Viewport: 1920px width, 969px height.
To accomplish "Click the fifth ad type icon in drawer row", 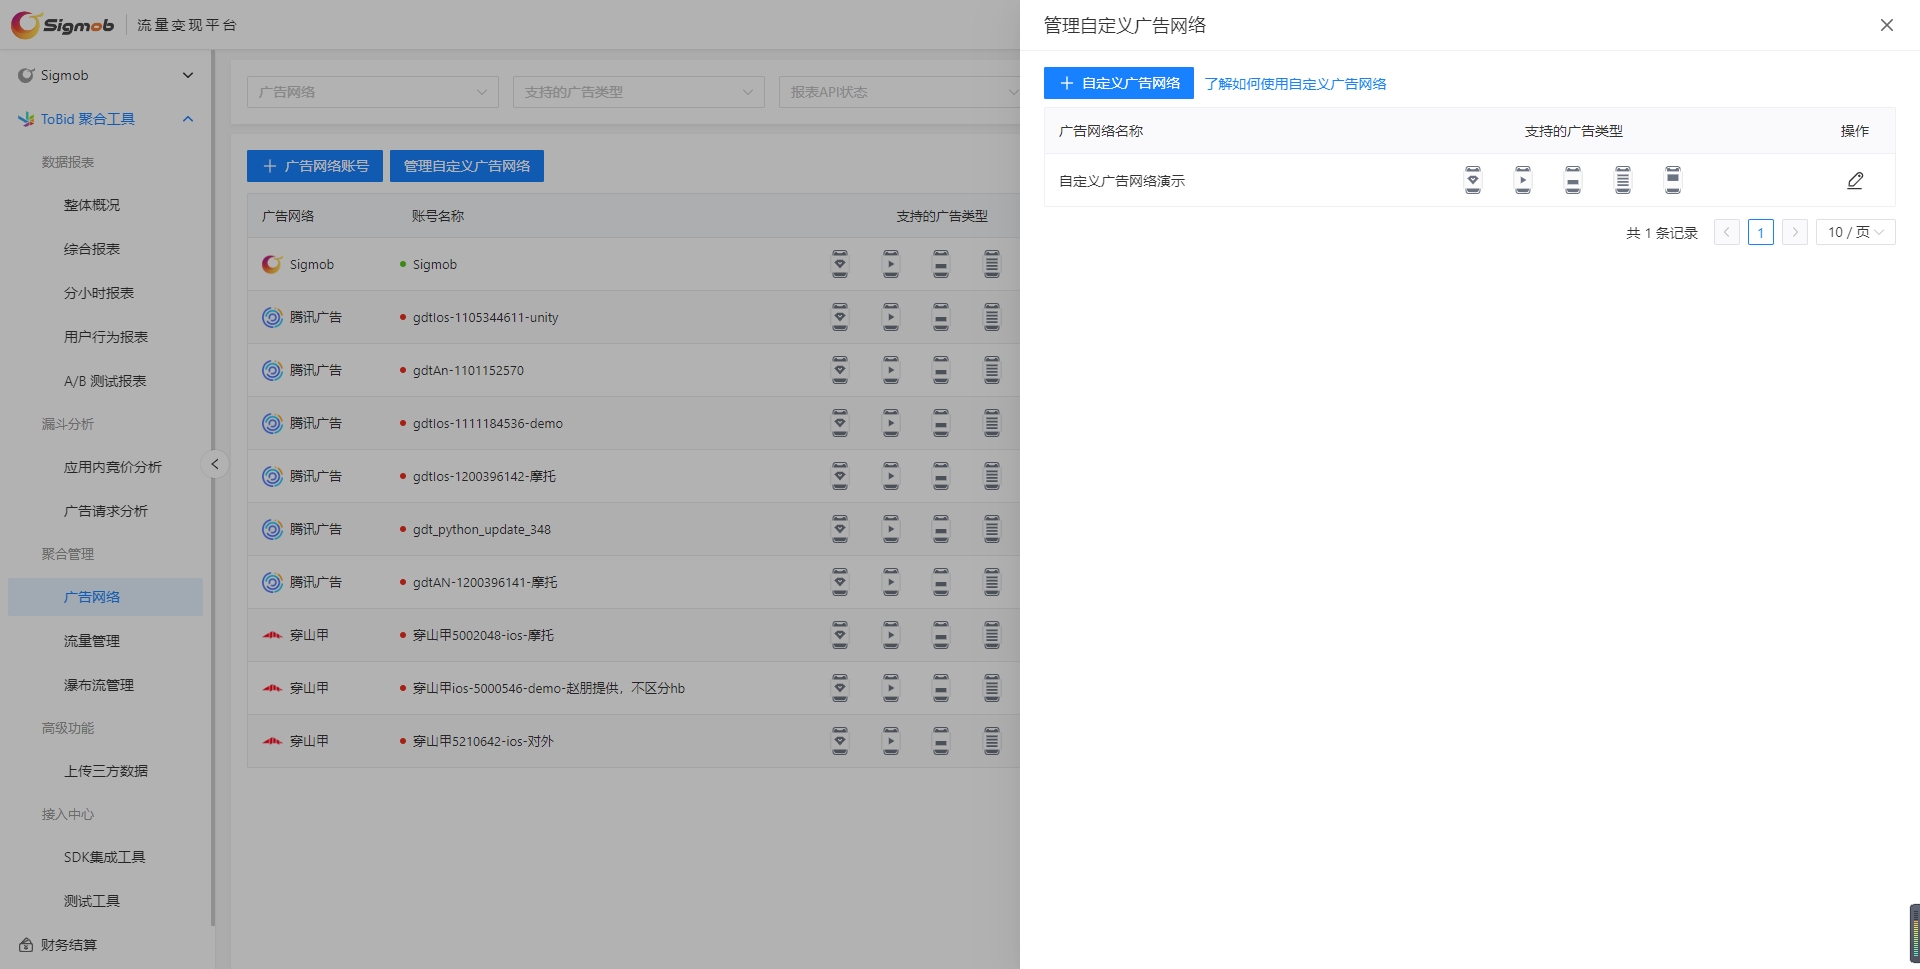I will [x=1673, y=180].
